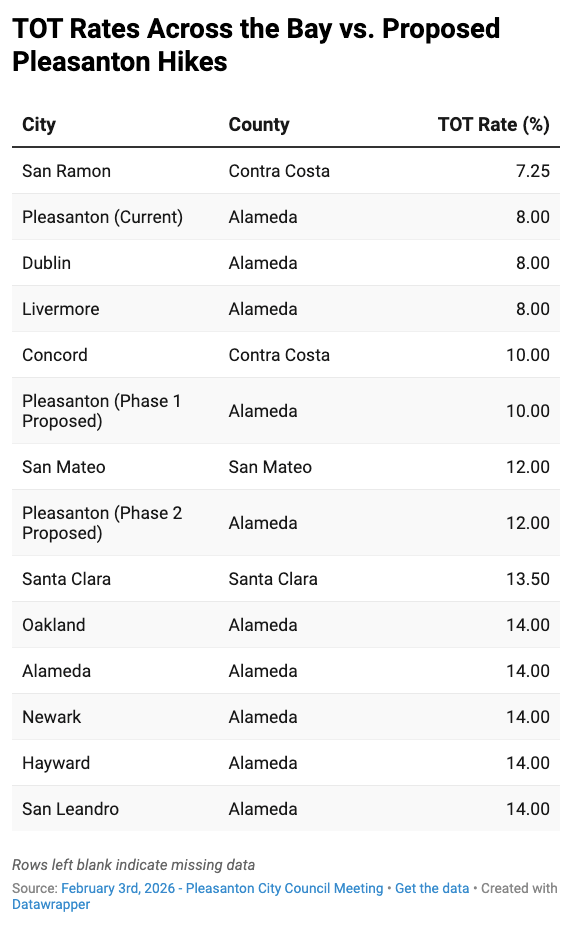Click the City column header
The image size is (572, 925).
[x=39, y=124]
